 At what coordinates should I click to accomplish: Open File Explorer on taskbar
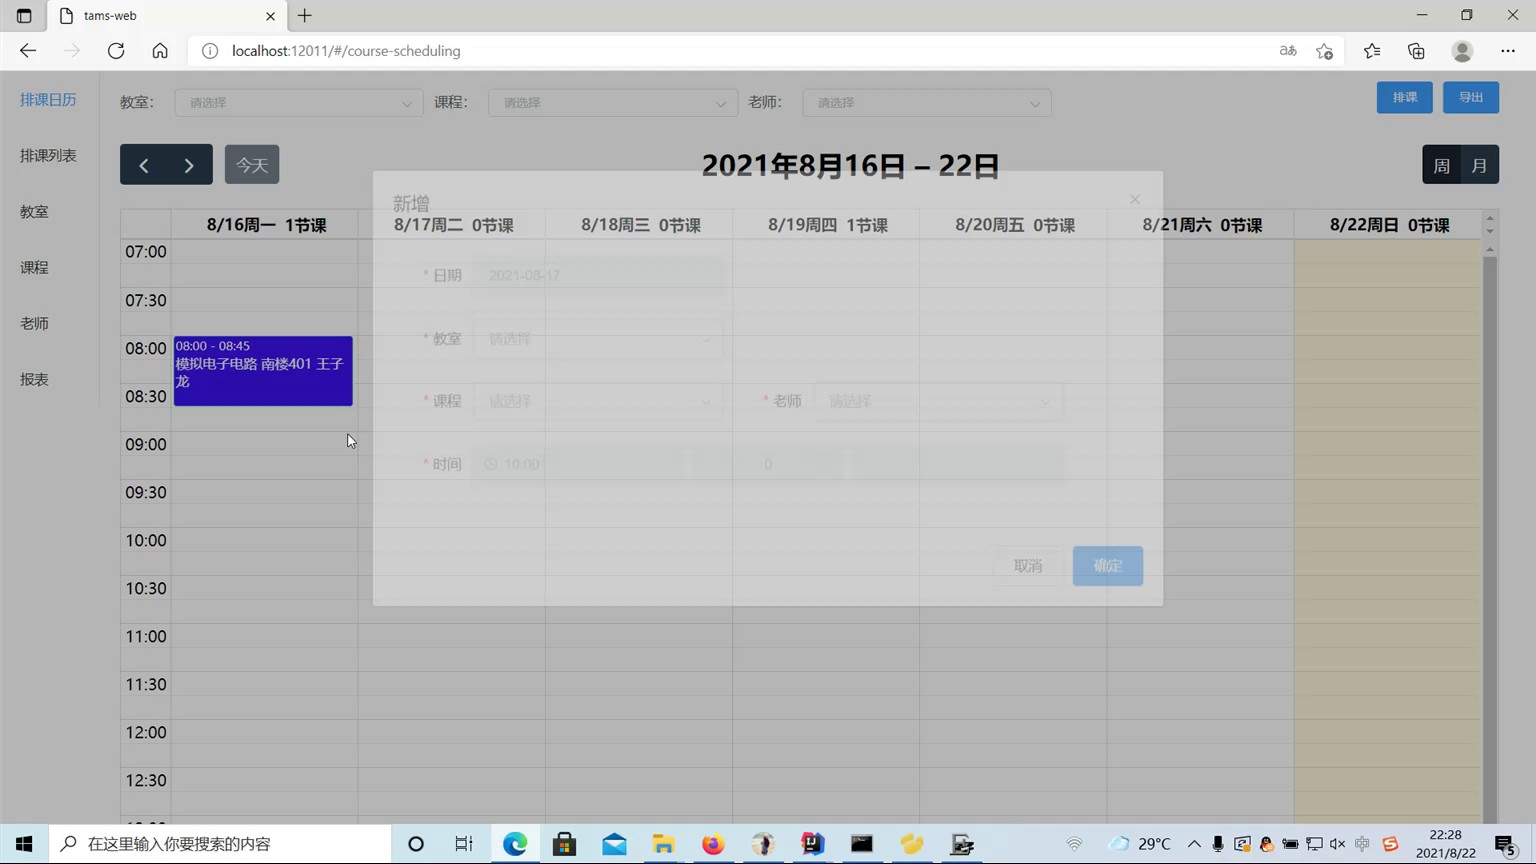point(664,844)
